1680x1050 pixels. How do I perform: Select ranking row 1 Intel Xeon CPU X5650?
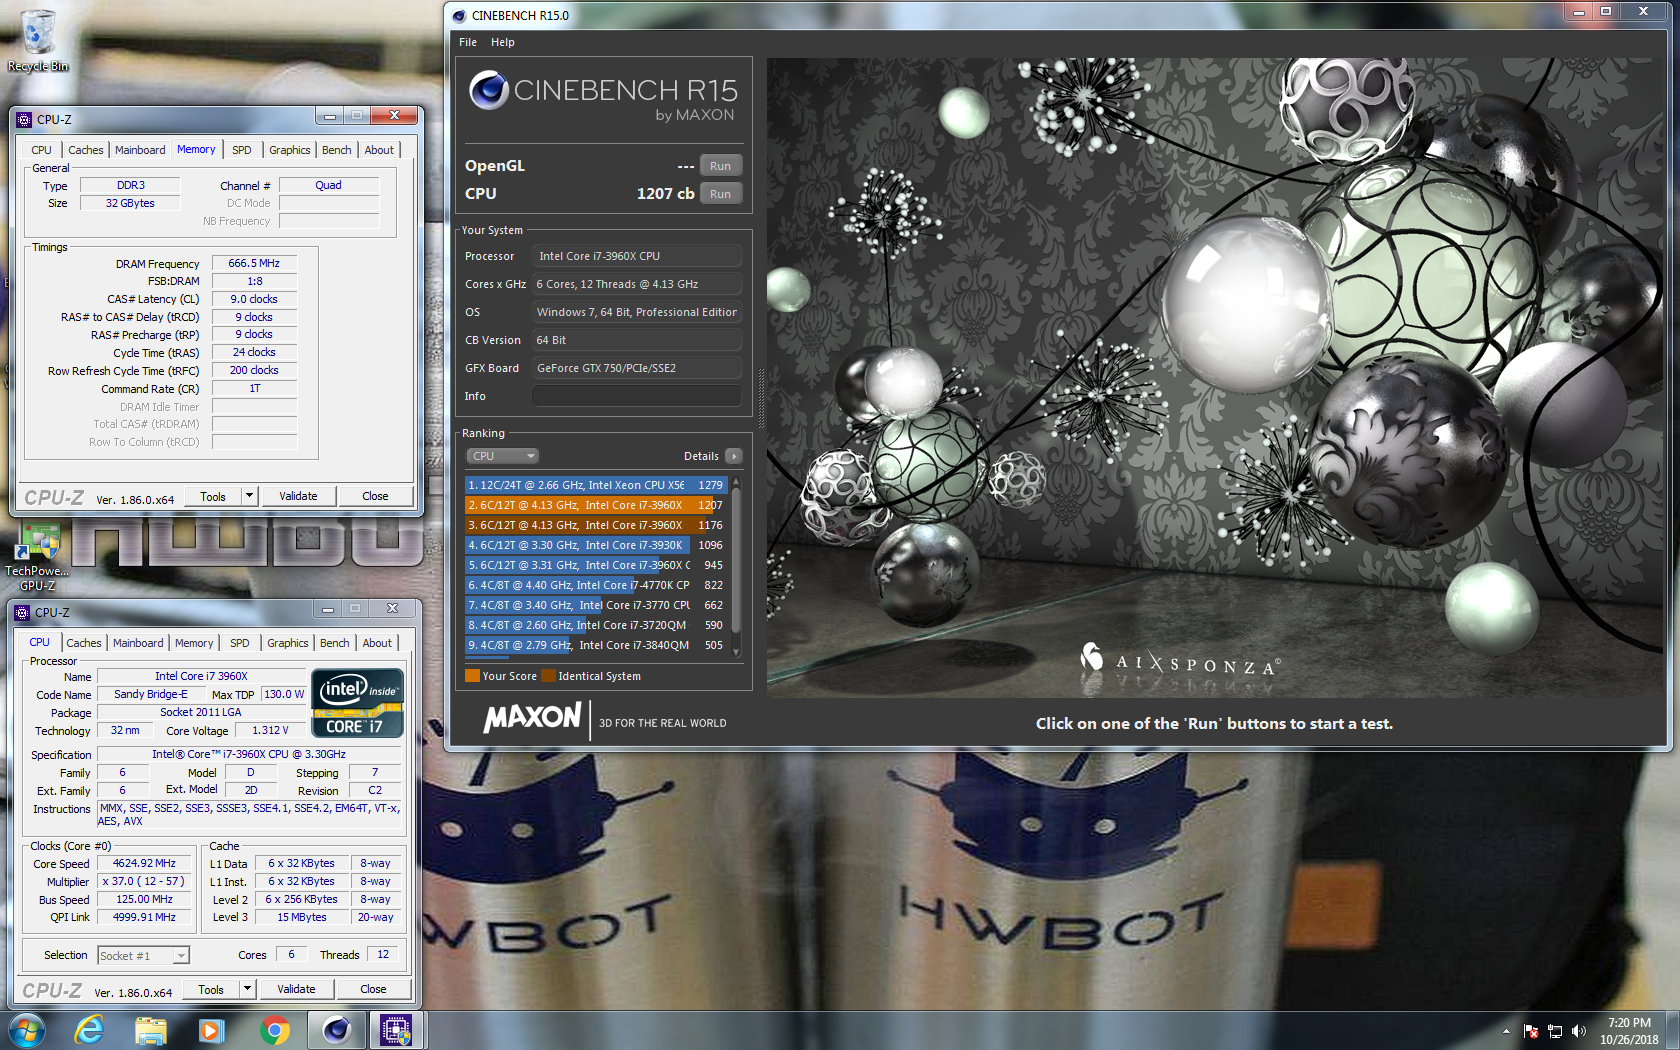click(596, 485)
